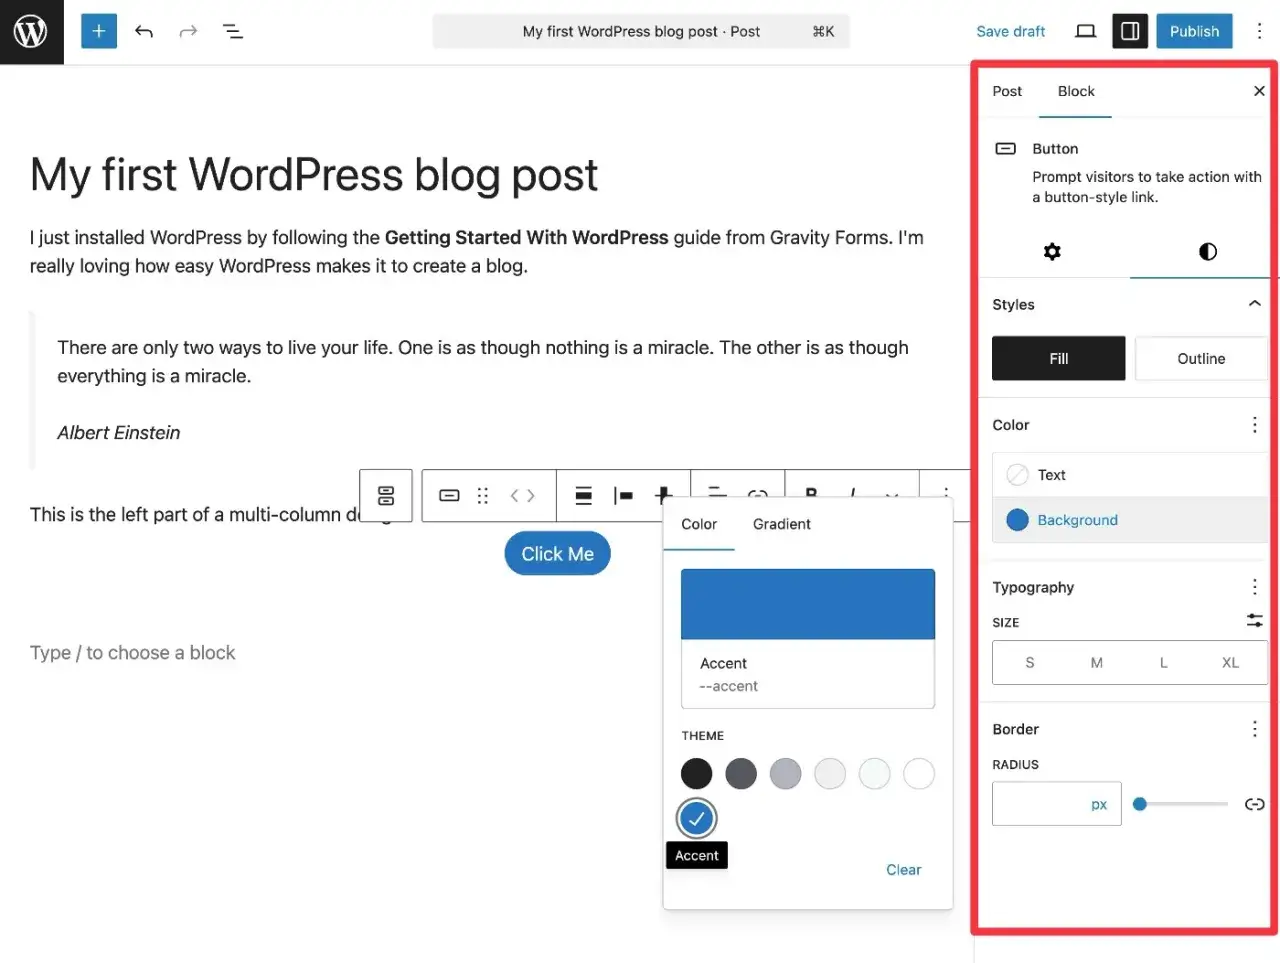Switch to the Color tab in popover
Viewport: 1280px width, 963px height.
click(699, 524)
